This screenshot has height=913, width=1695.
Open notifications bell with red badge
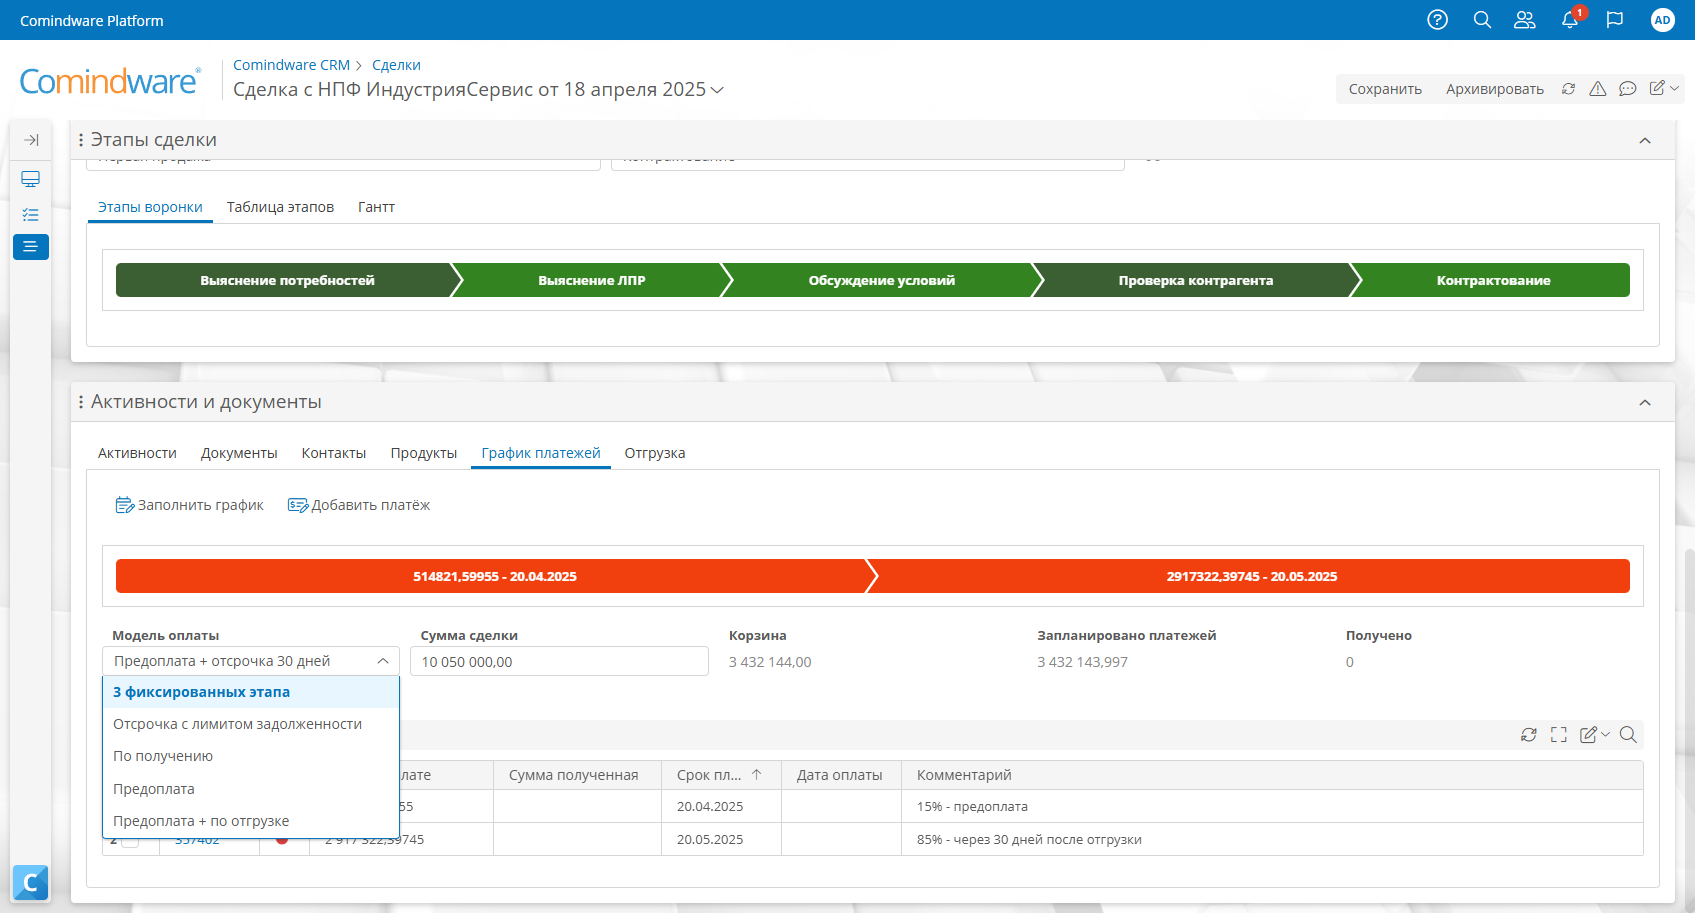point(1570,20)
